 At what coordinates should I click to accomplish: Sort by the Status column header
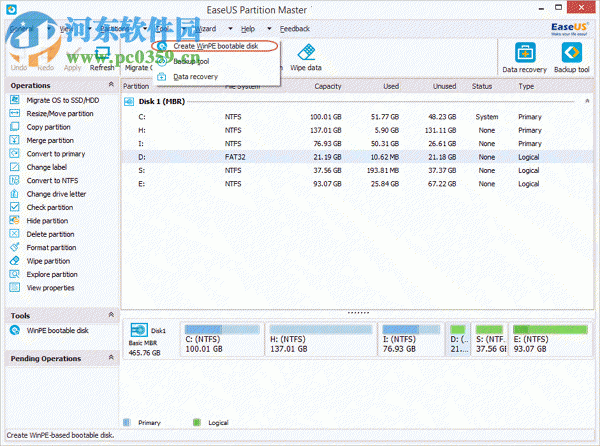click(482, 86)
